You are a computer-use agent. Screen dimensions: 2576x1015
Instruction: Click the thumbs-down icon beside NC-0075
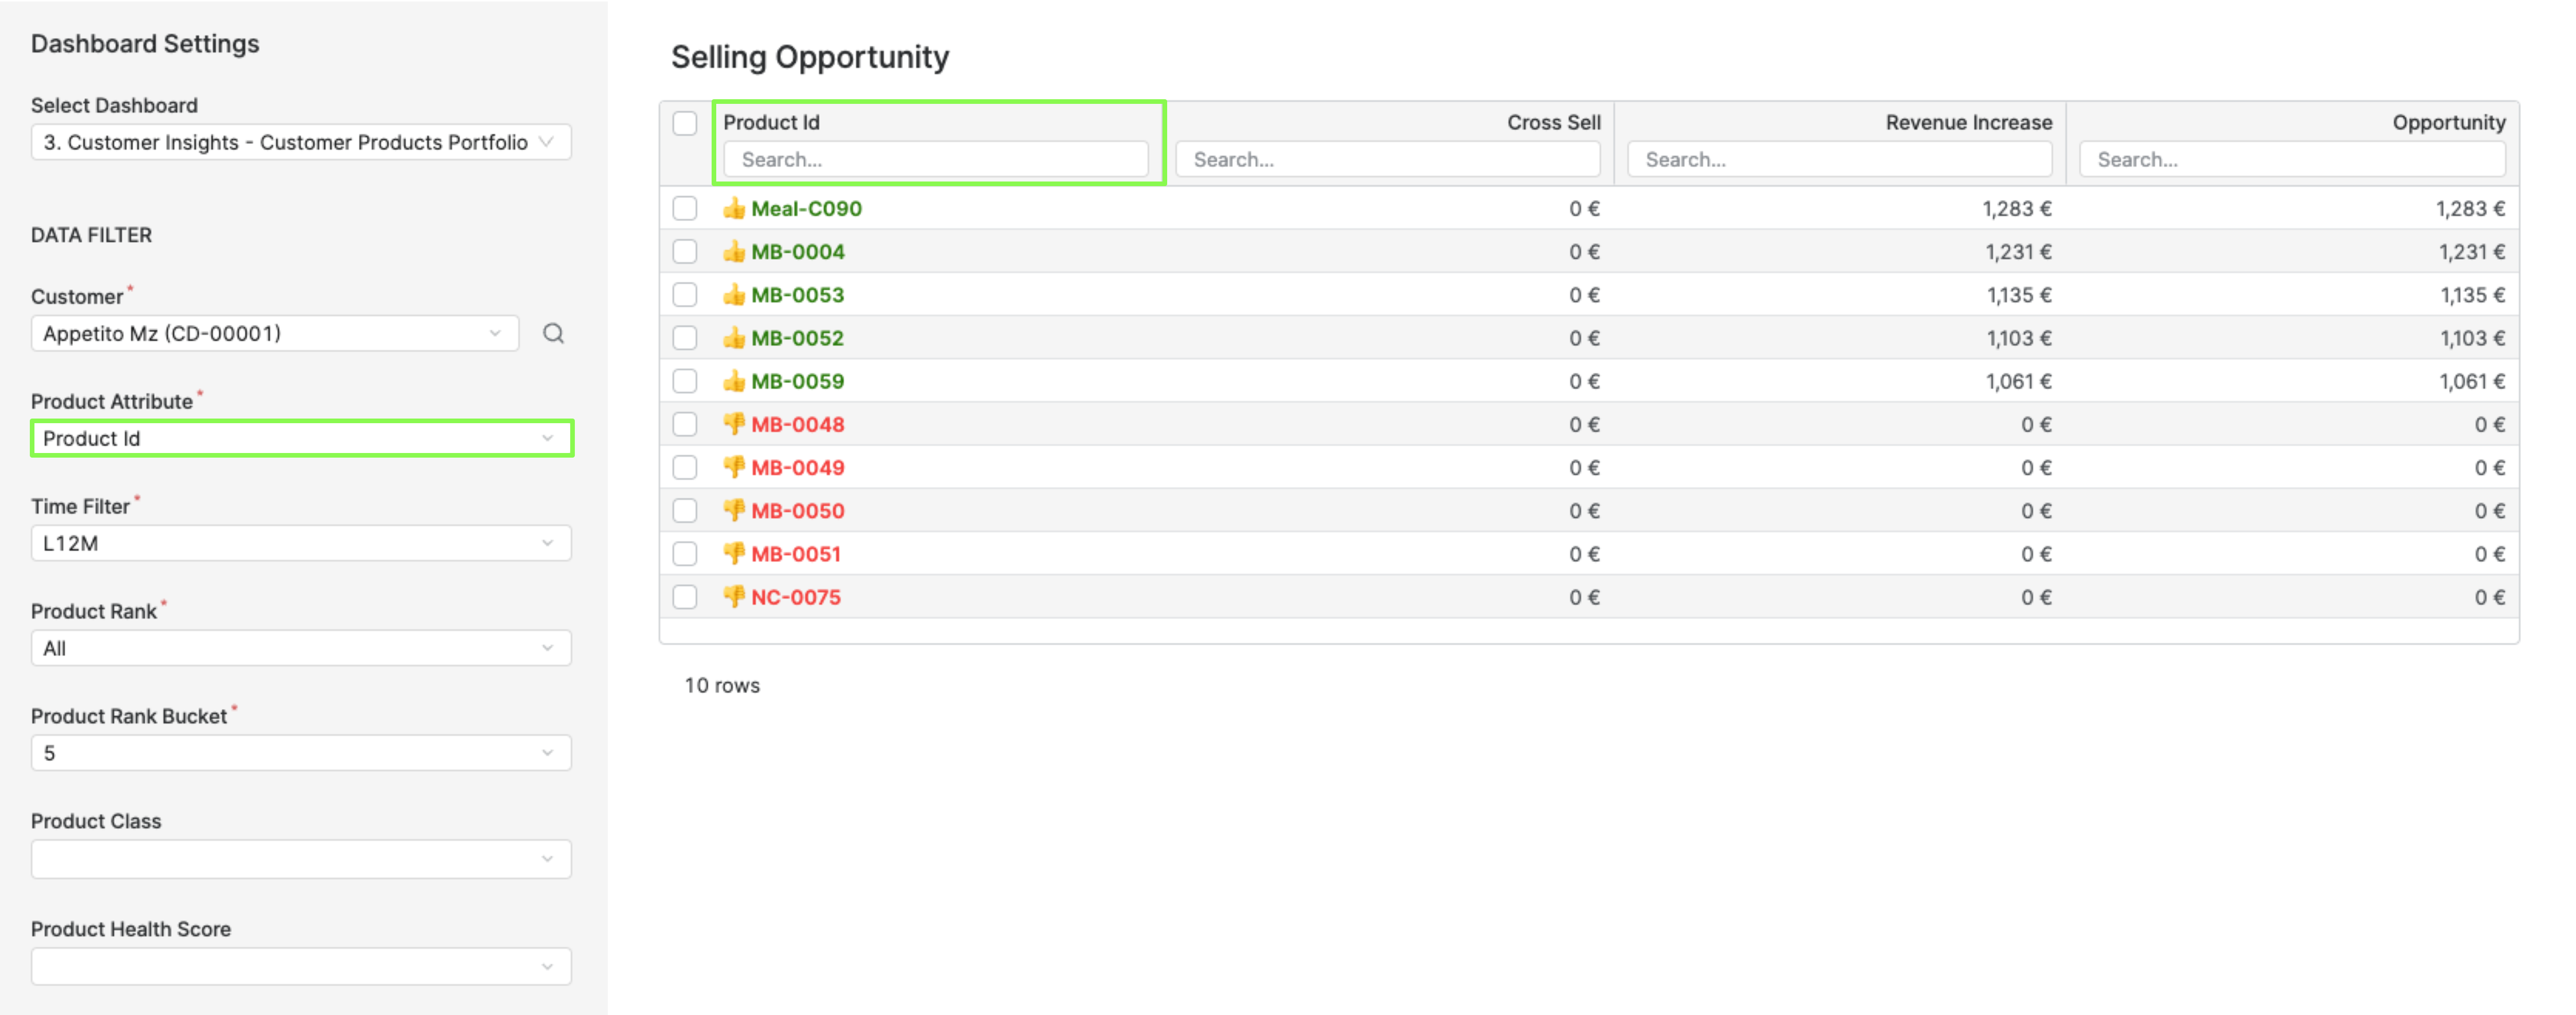tap(735, 596)
